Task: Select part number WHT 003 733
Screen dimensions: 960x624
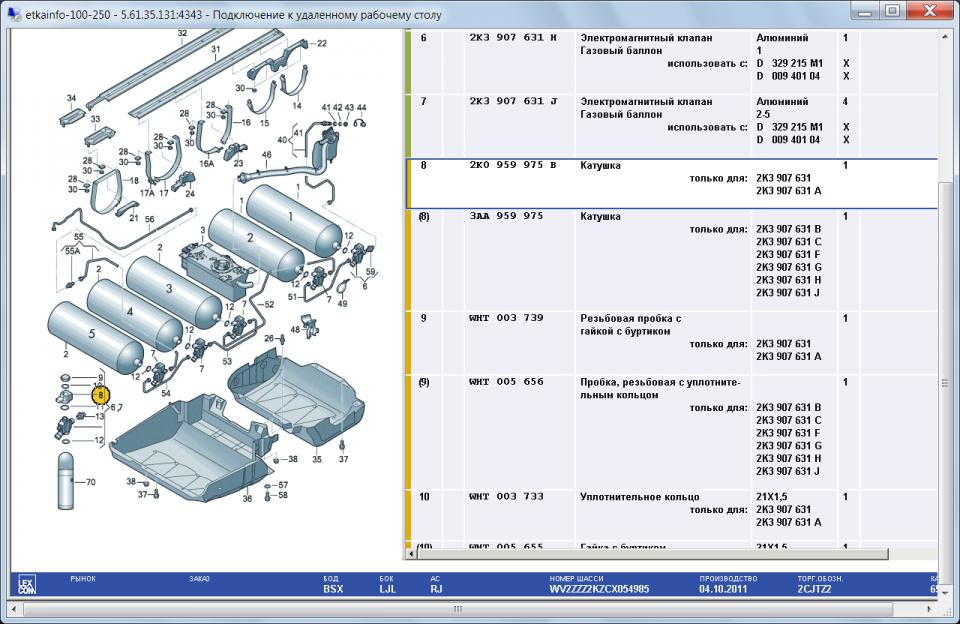Action: (x=506, y=497)
